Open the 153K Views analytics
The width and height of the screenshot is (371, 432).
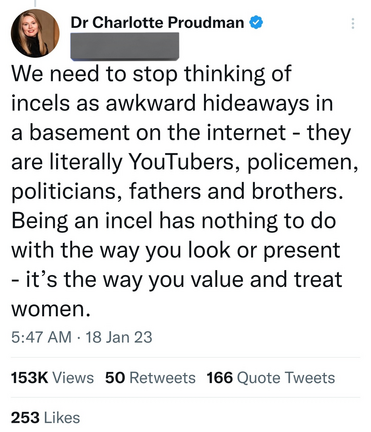coord(52,378)
